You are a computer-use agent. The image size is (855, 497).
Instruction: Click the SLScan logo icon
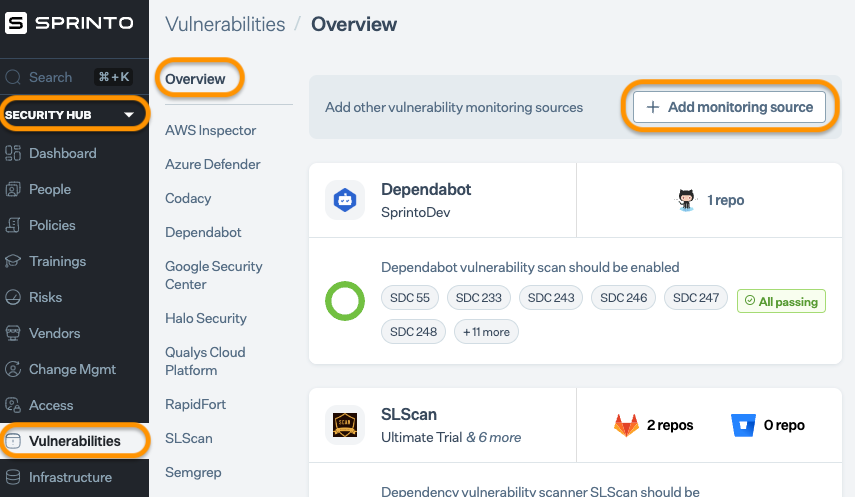(345, 425)
